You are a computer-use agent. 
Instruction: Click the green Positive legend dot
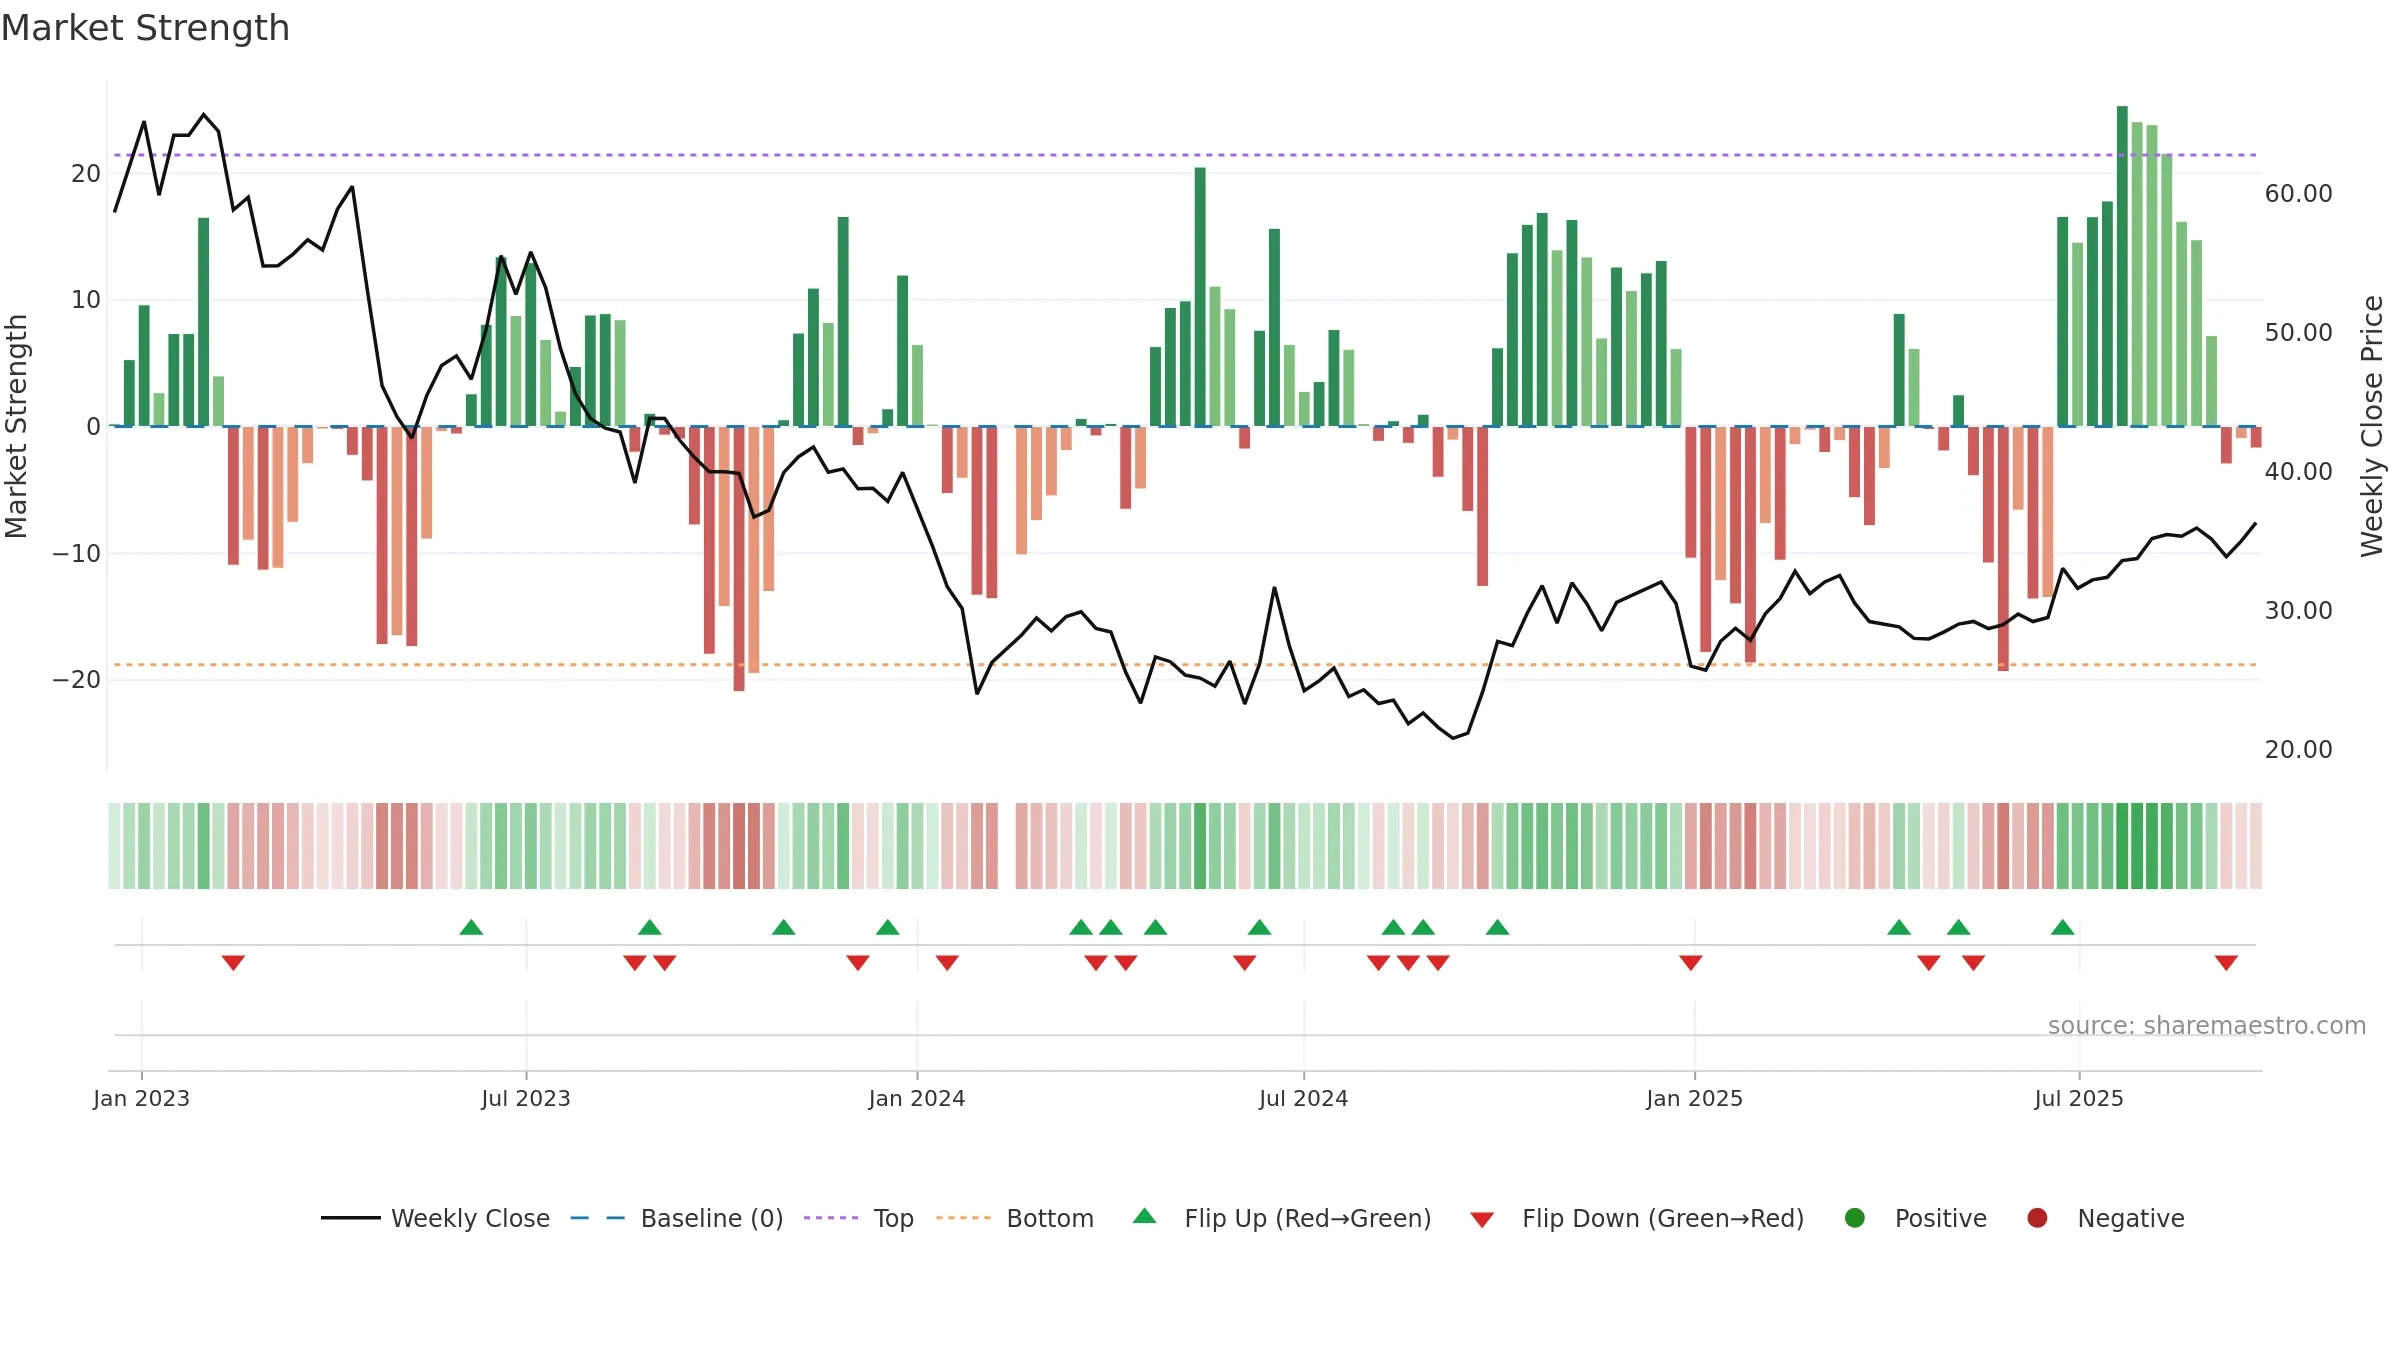pos(1855,1218)
